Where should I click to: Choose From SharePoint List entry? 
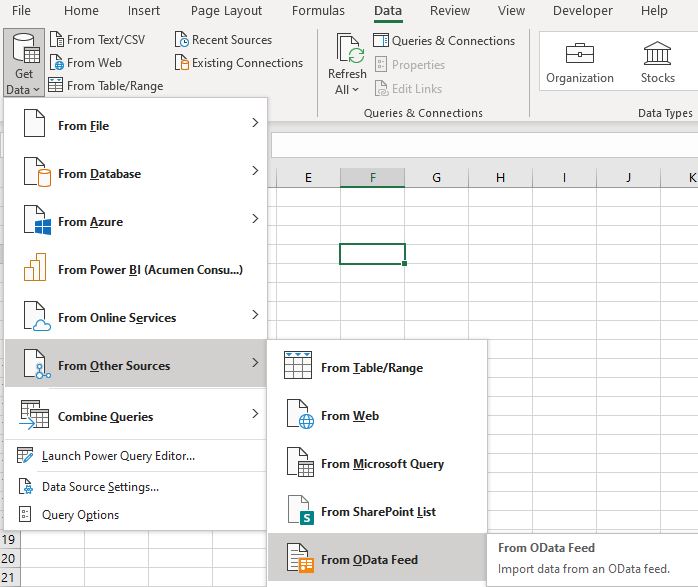pos(377,511)
